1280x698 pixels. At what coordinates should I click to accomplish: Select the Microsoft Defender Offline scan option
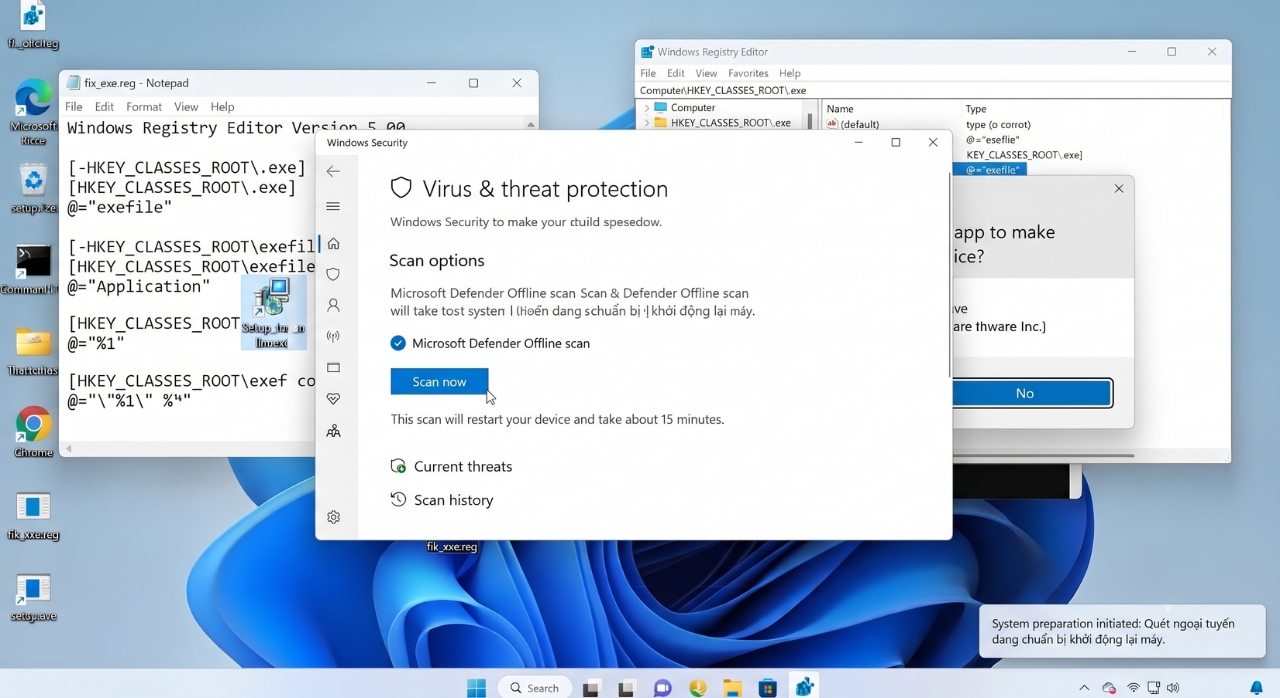[x=490, y=343]
